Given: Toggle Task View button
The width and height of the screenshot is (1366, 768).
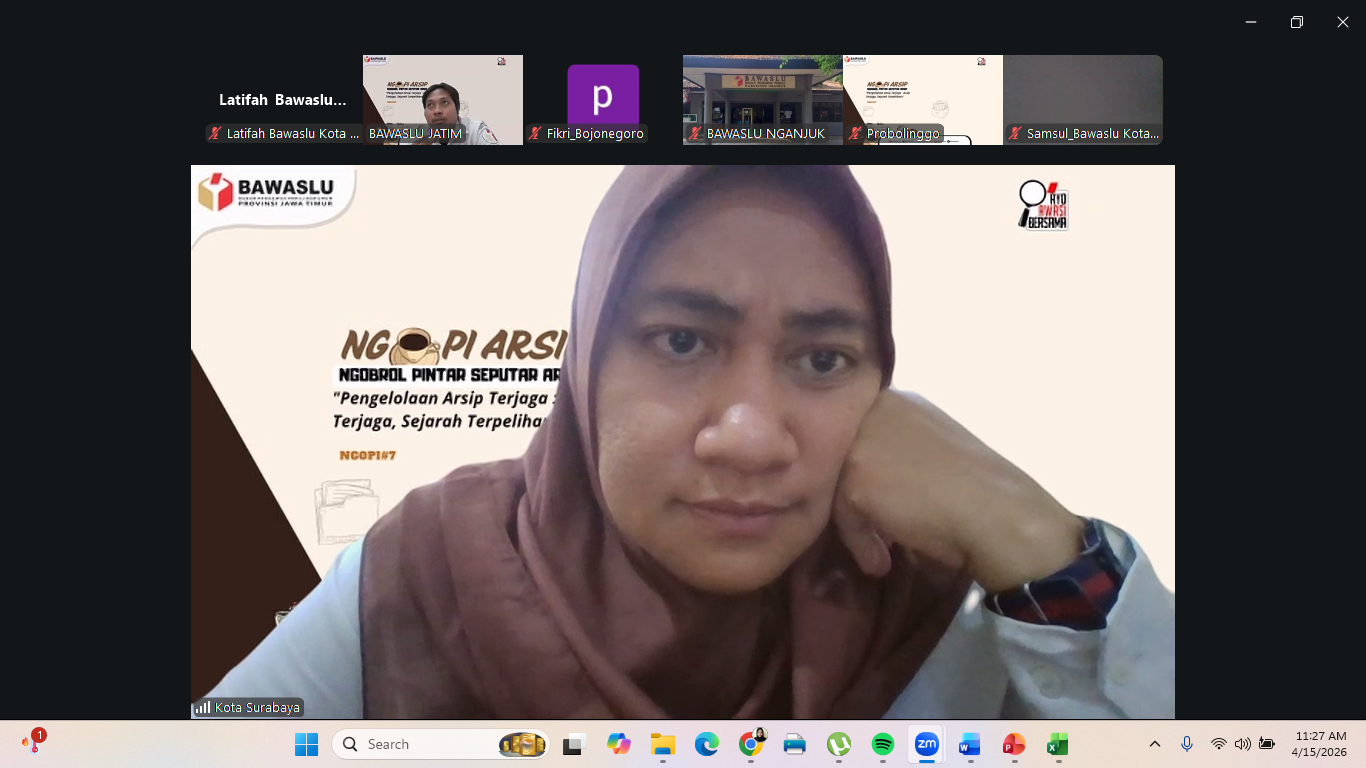Looking at the screenshot, I should click(x=574, y=744).
